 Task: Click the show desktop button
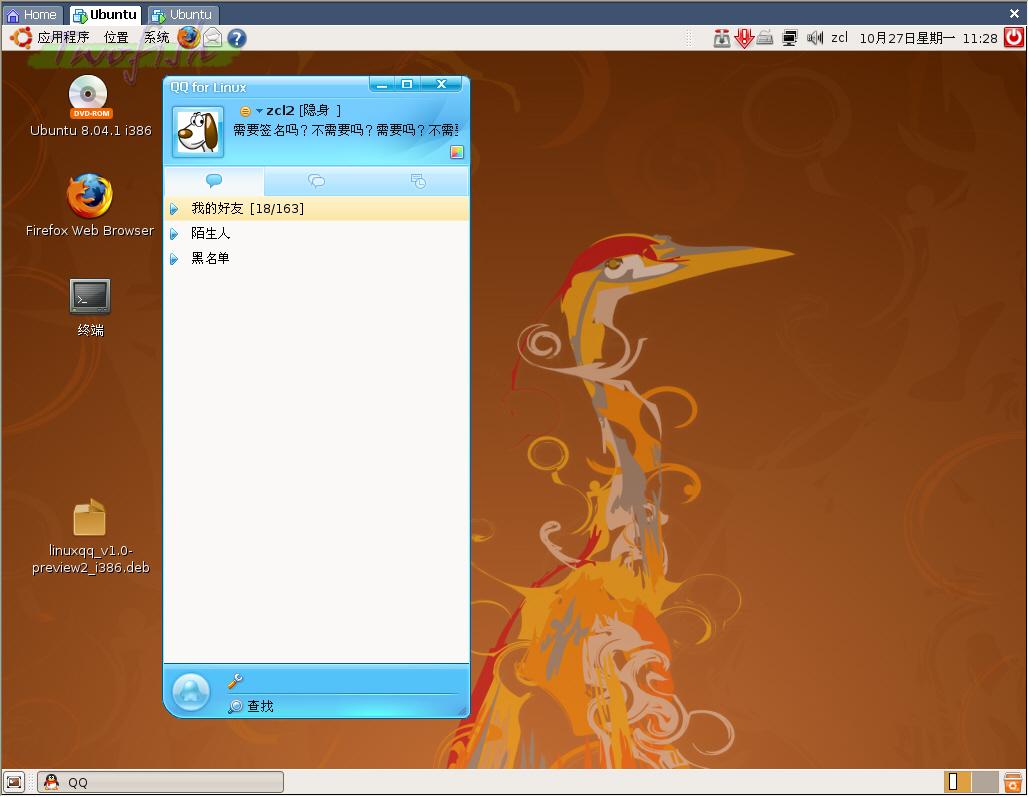14,783
